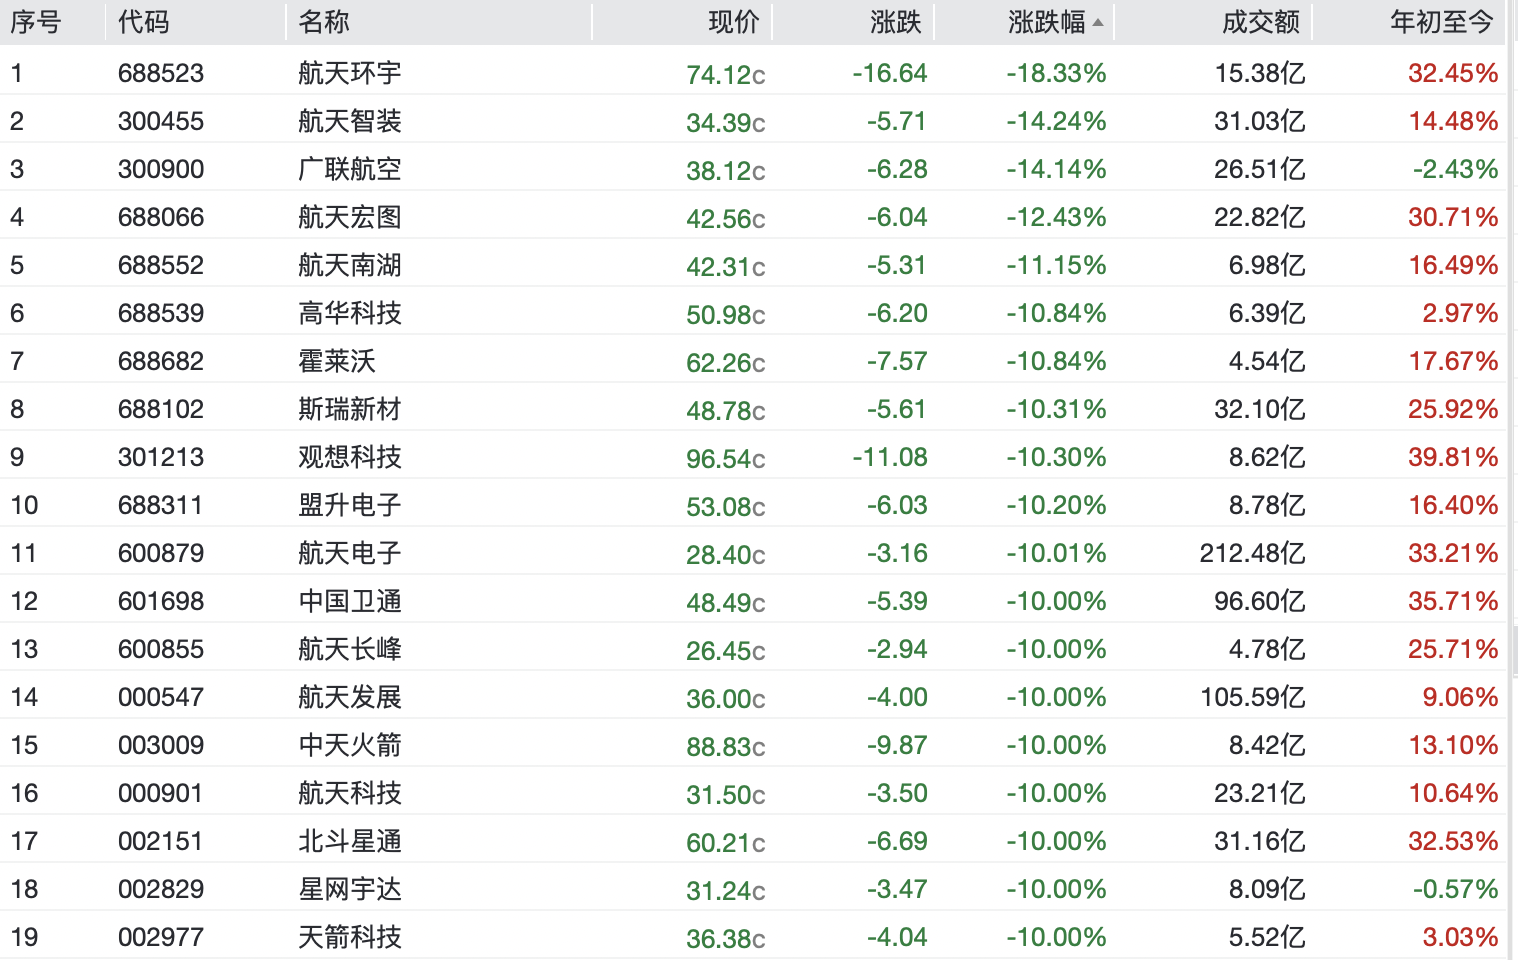1518x960 pixels.
Task: Open stock 广联航空
Action: 350,169
